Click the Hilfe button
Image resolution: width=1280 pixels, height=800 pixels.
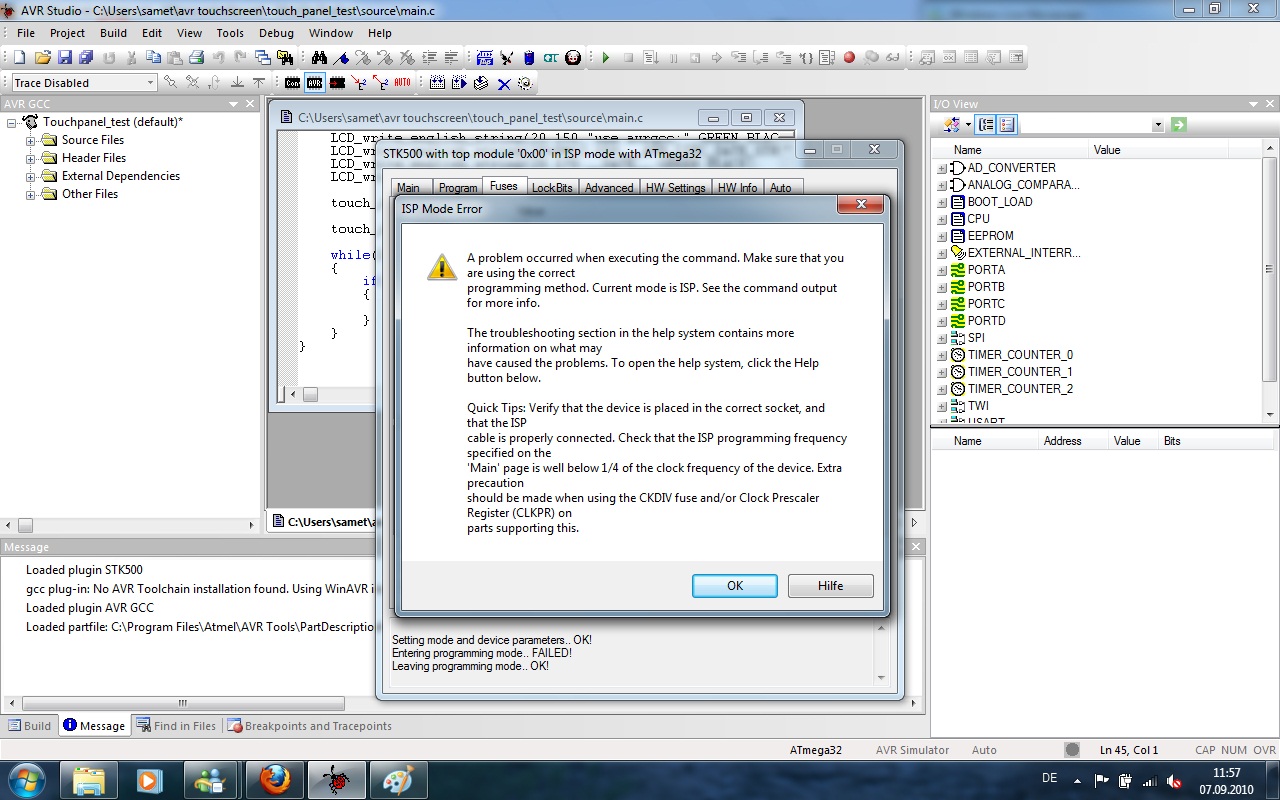[831, 586]
